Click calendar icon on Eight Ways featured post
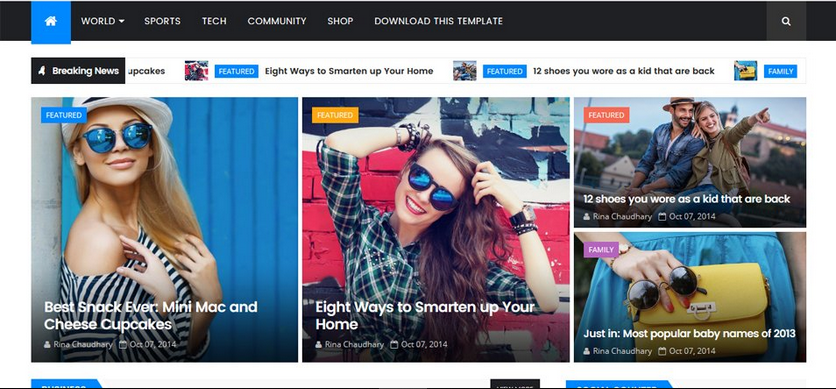The width and height of the screenshot is (836, 389). coord(395,344)
